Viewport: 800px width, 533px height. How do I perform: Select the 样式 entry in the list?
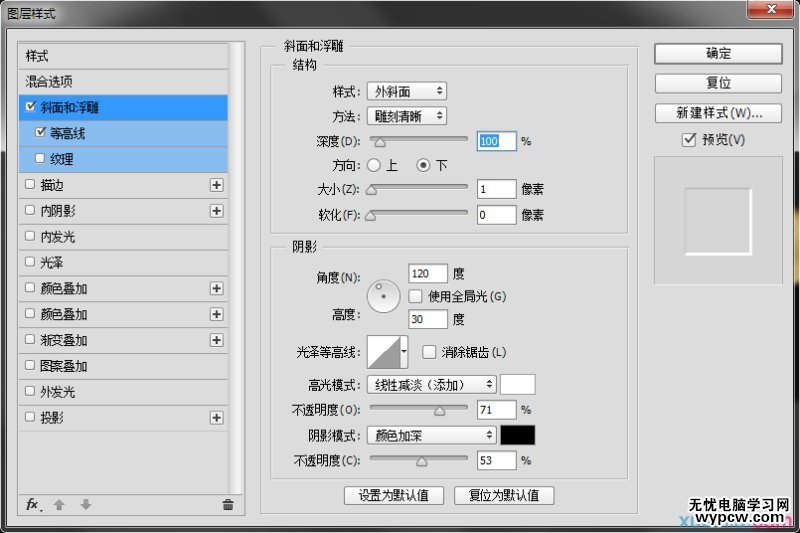(x=123, y=56)
